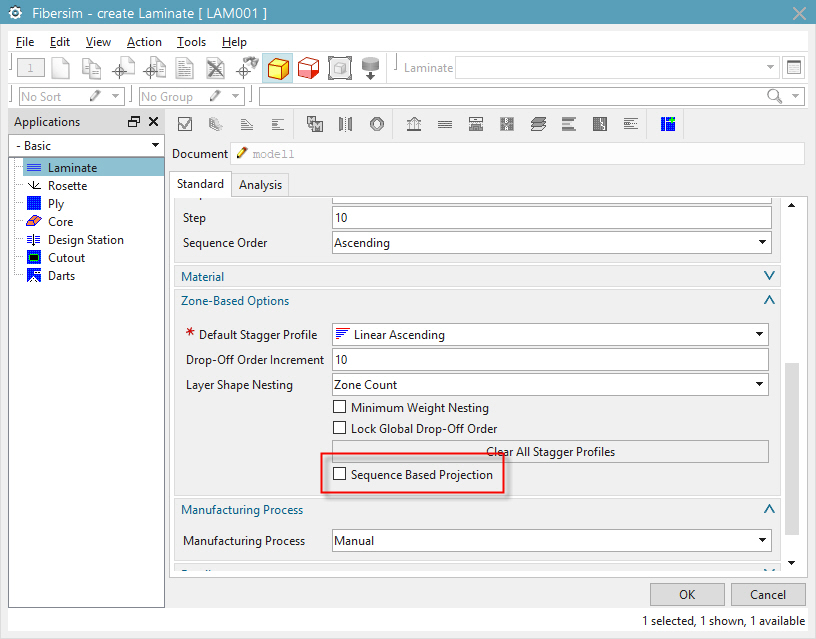This screenshot has width=816, height=639.
Task: Check the Minimum Weight Nesting option
Action: point(340,408)
